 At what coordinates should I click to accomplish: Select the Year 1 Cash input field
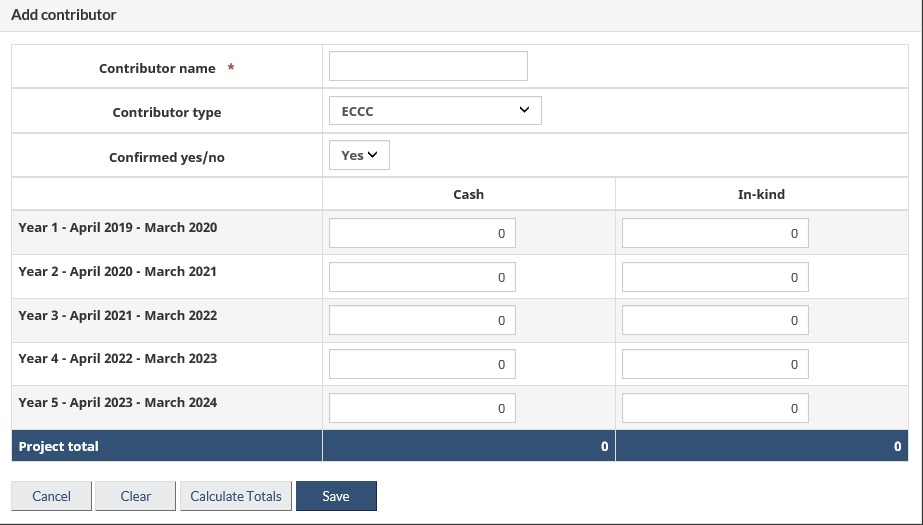pos(421,233)
